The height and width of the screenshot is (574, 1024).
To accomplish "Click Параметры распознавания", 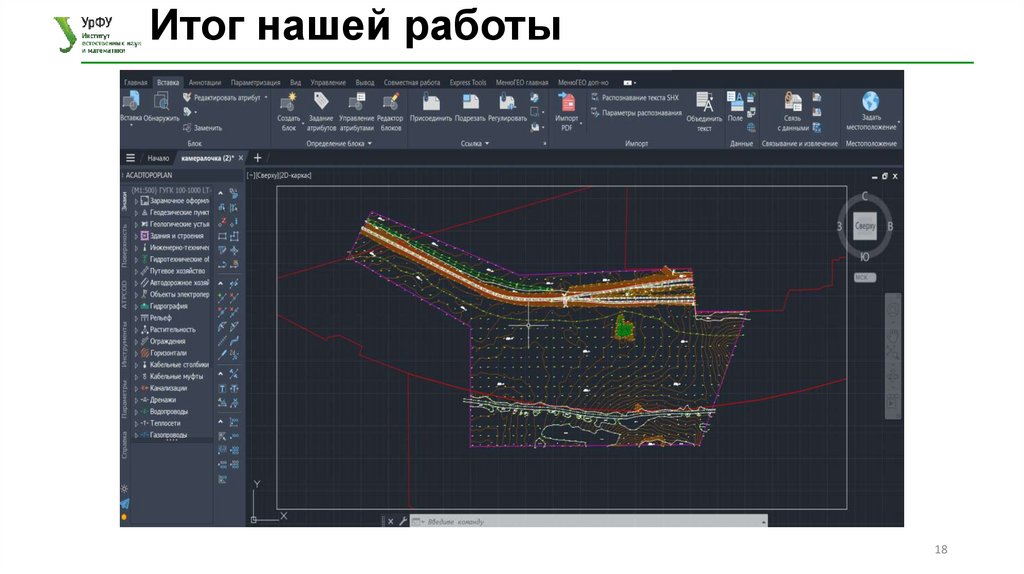I will click(x=636, y=112).
